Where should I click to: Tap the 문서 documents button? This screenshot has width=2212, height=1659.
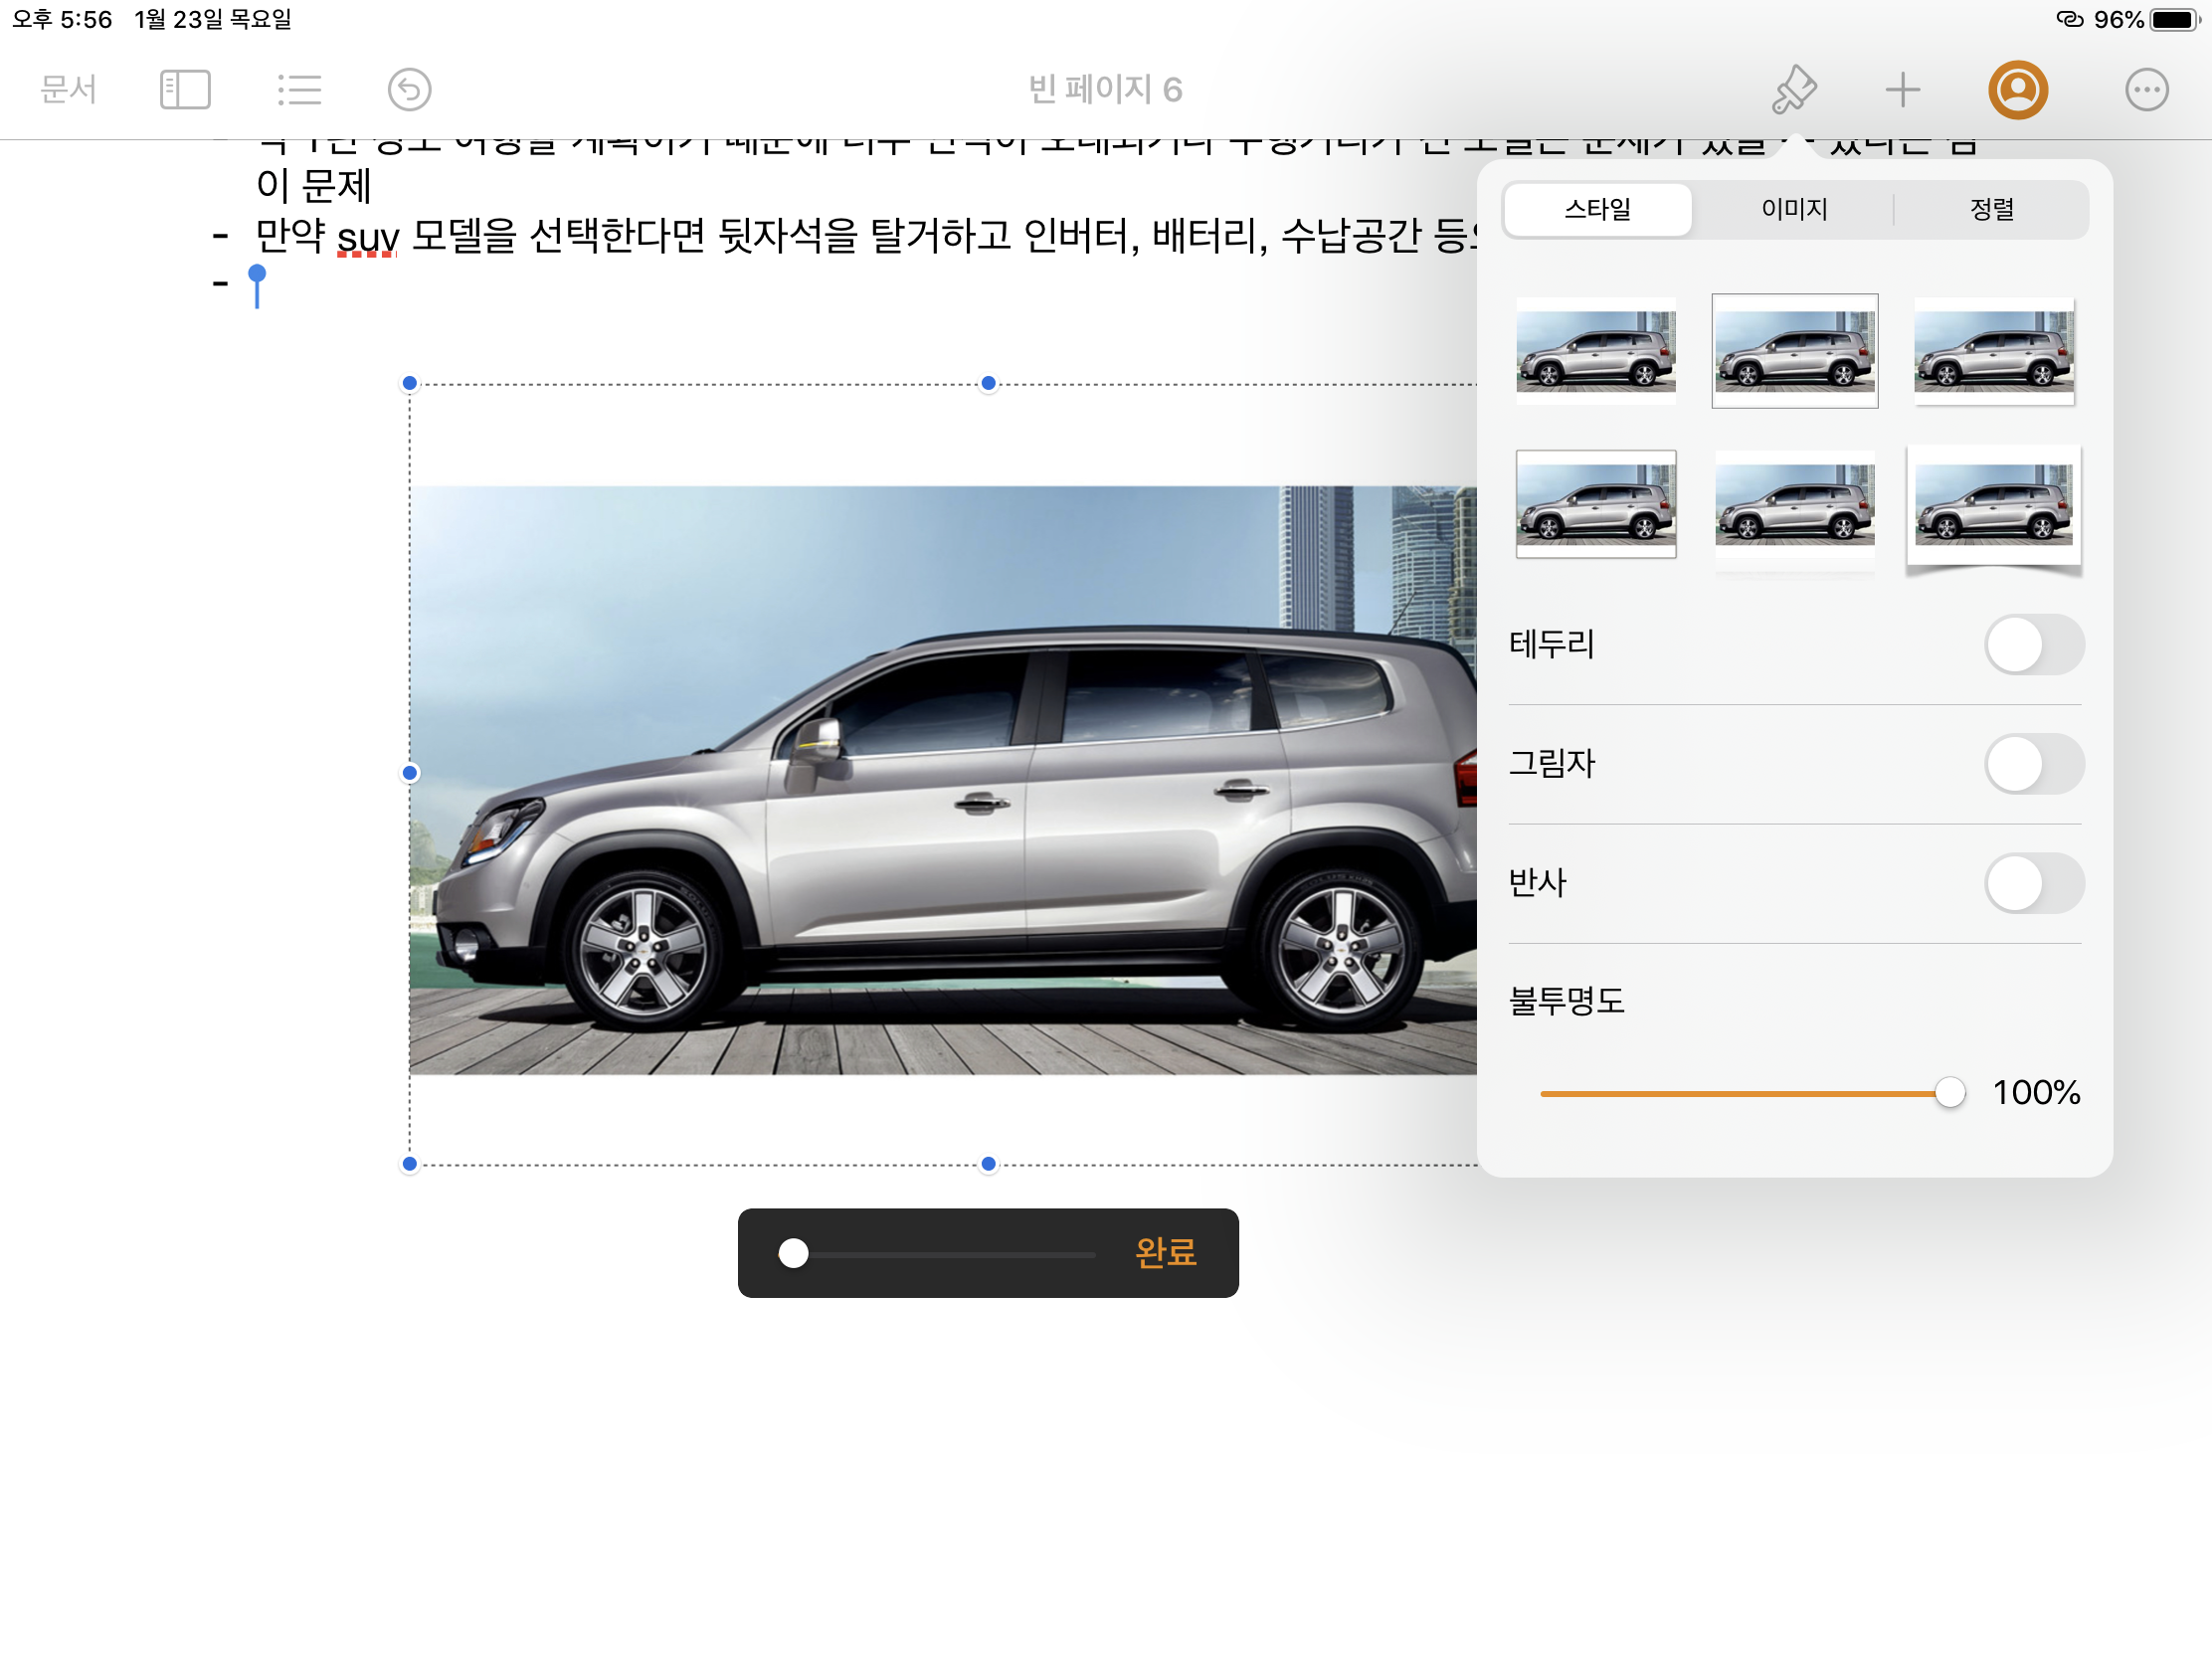[68, 90]
